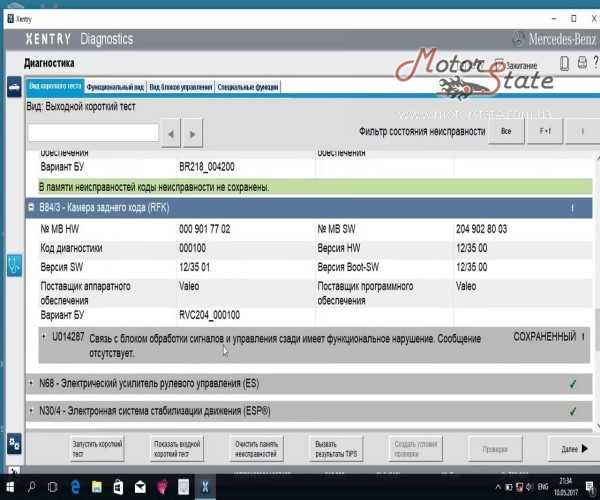
Task: Click the green checkmark on N30/4 ESP row
Action: click(x=572, y=412)
